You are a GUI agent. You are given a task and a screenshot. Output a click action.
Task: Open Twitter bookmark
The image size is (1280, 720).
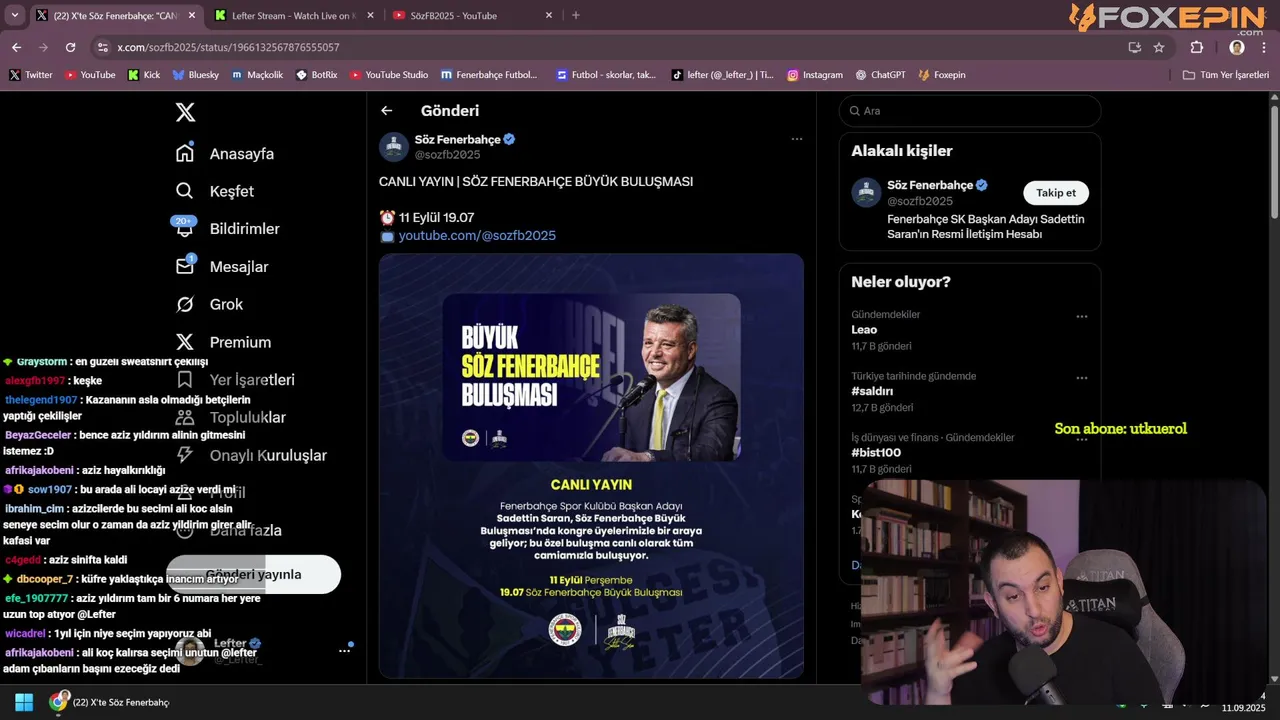(x=31, y=75)
